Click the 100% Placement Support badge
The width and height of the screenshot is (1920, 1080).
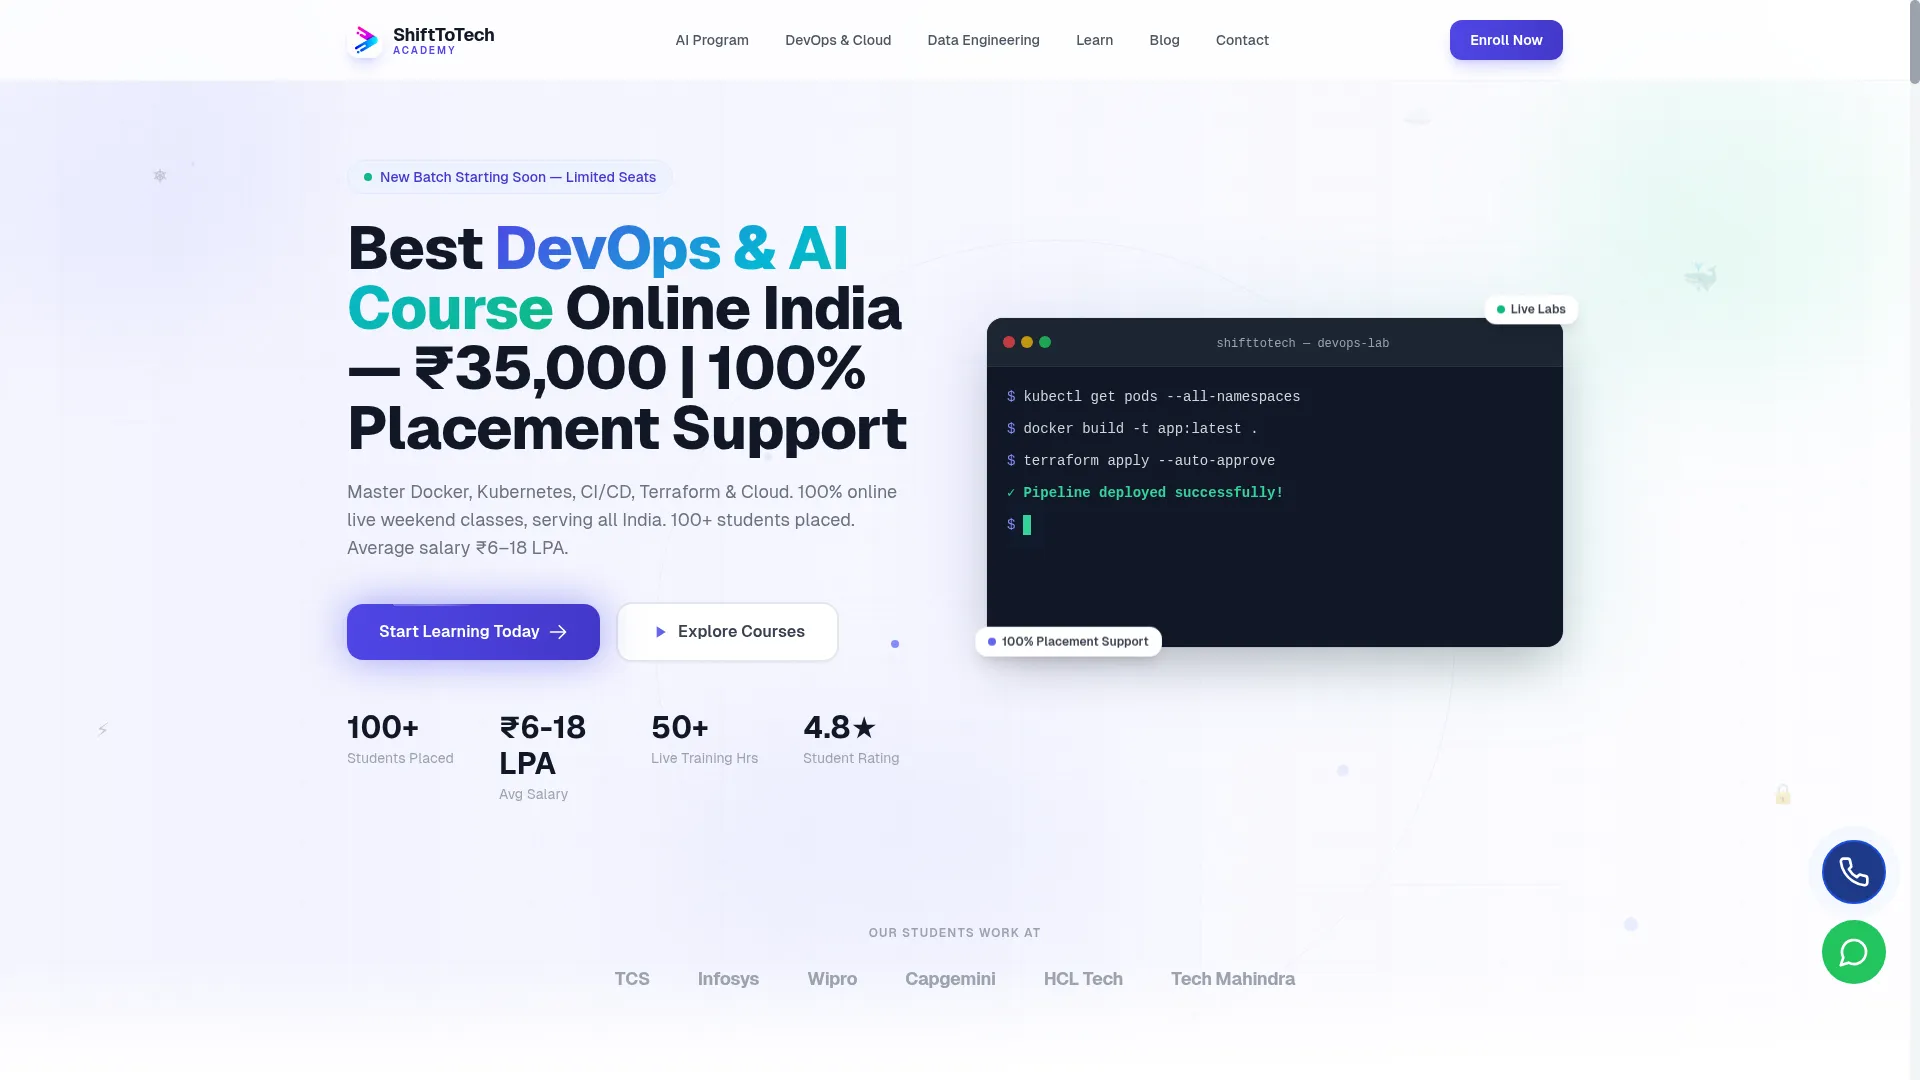pyautogui.click(x=1068, y=642)
